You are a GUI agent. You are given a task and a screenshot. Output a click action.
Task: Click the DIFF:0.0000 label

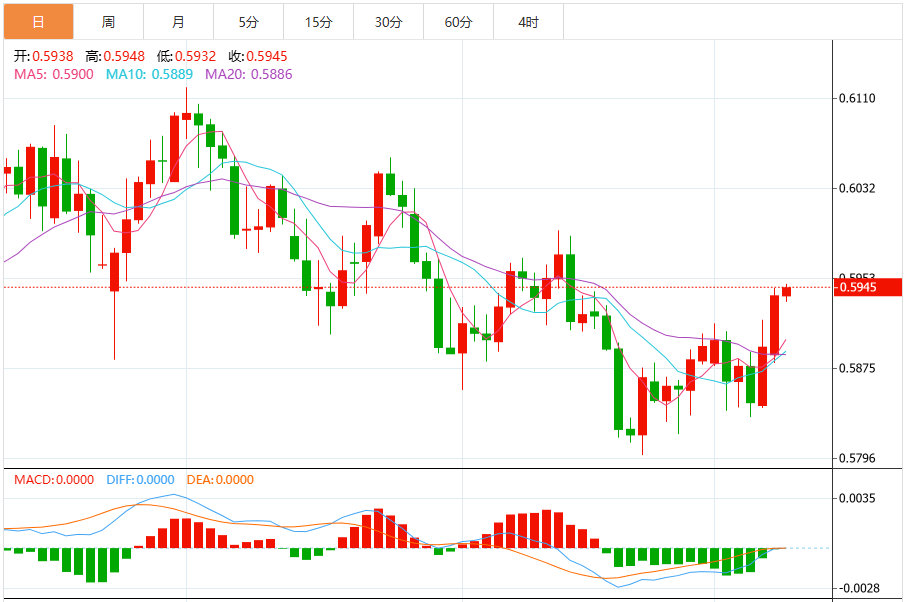141,480
